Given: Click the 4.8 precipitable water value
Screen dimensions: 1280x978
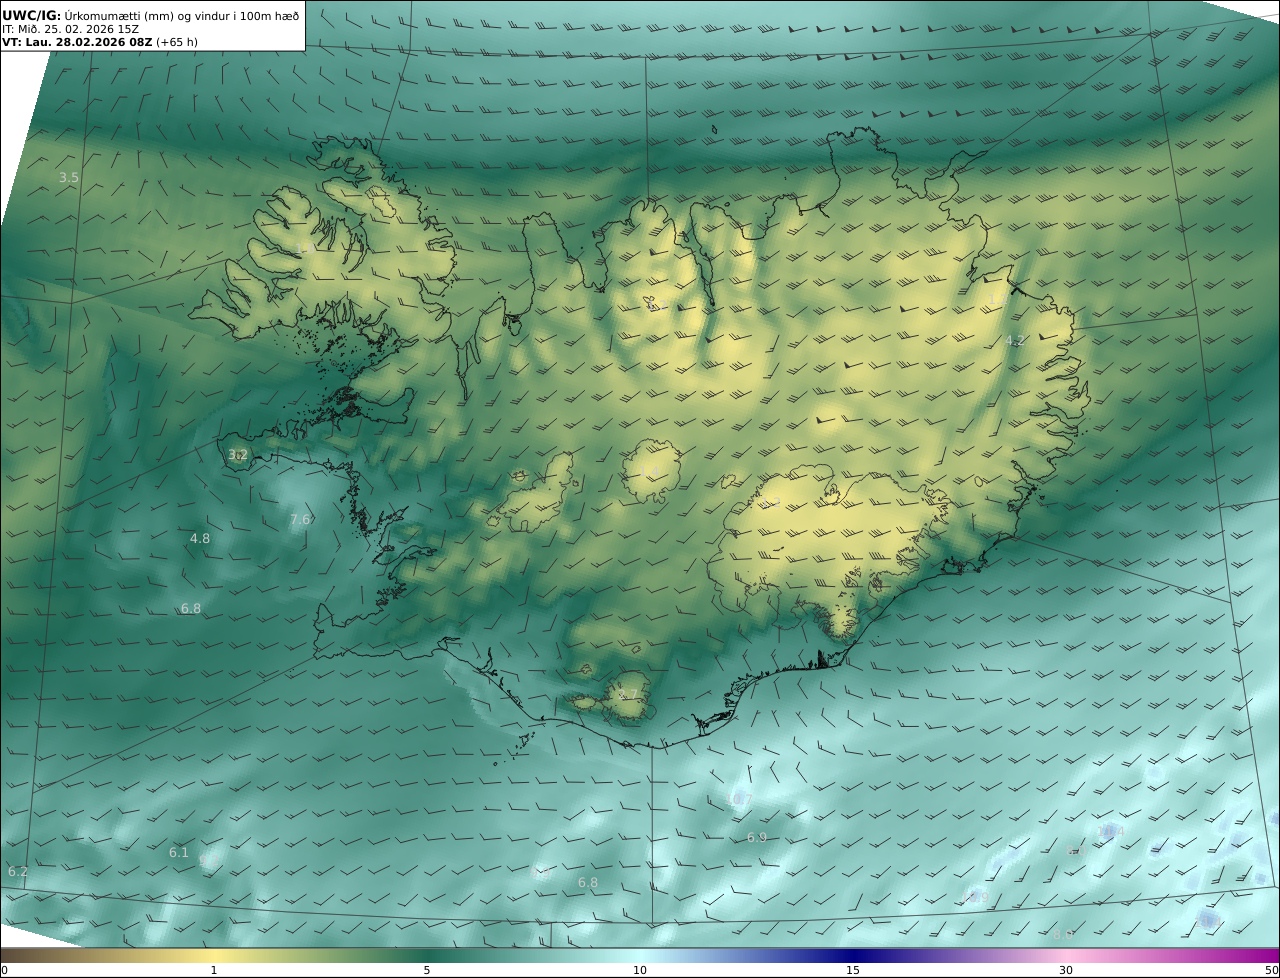Looking at the screenshot, I should (x=200, y=538).
